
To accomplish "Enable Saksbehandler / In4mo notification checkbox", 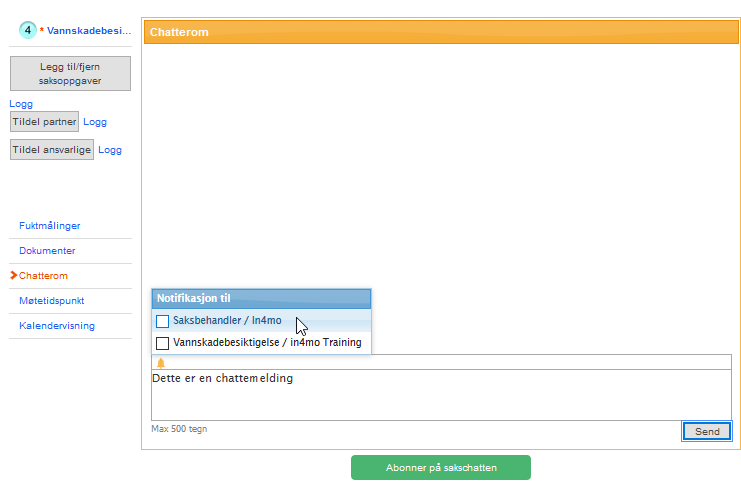I will tap(163, 321).
